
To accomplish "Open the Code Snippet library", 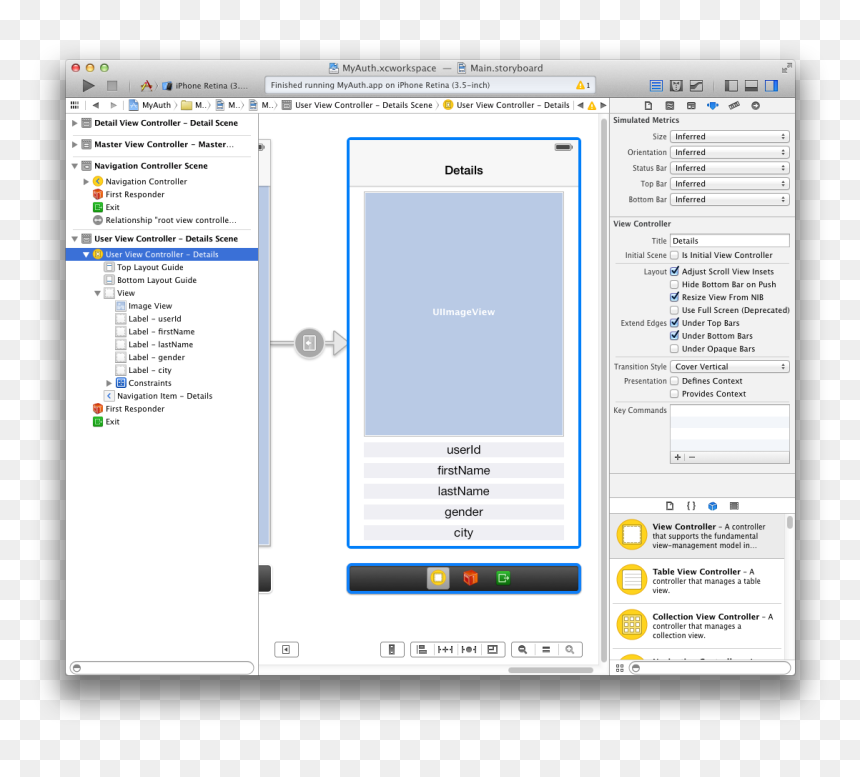I will point(691,506).
